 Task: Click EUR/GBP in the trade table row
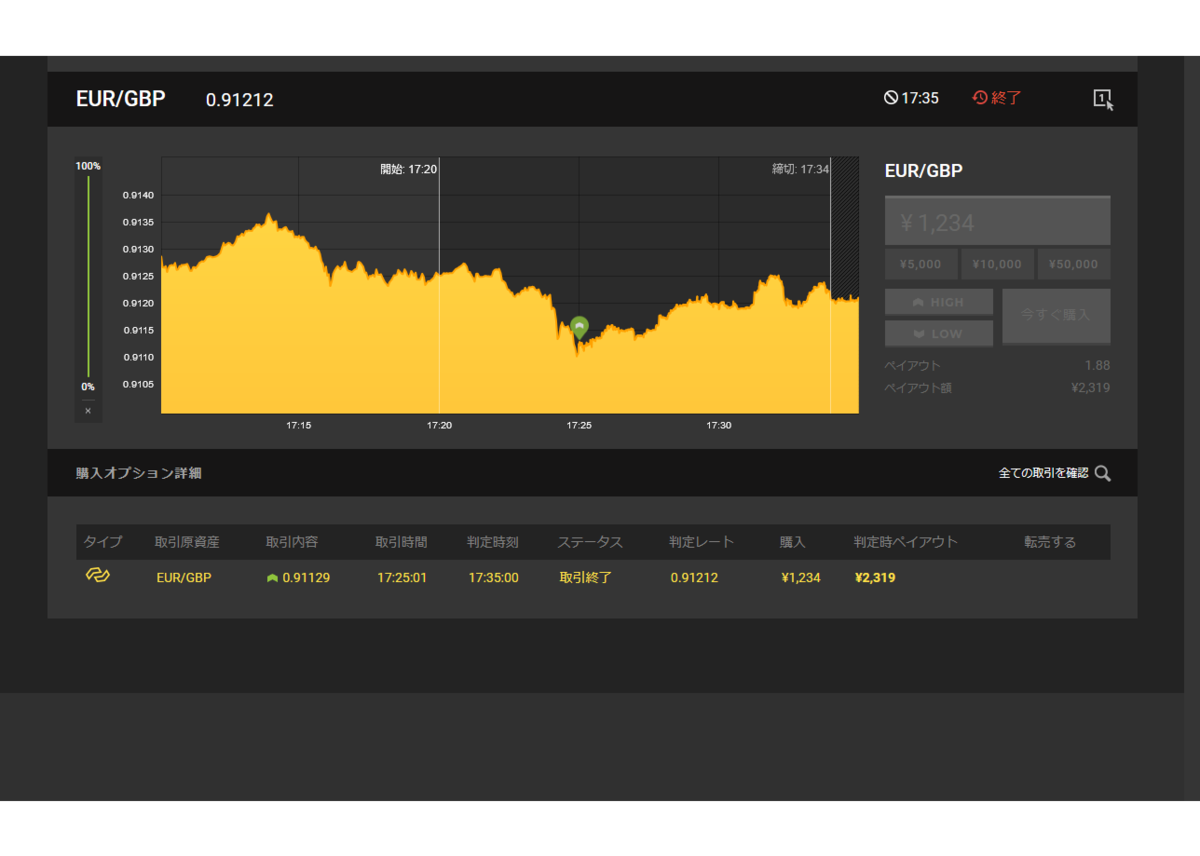(184, 578)
